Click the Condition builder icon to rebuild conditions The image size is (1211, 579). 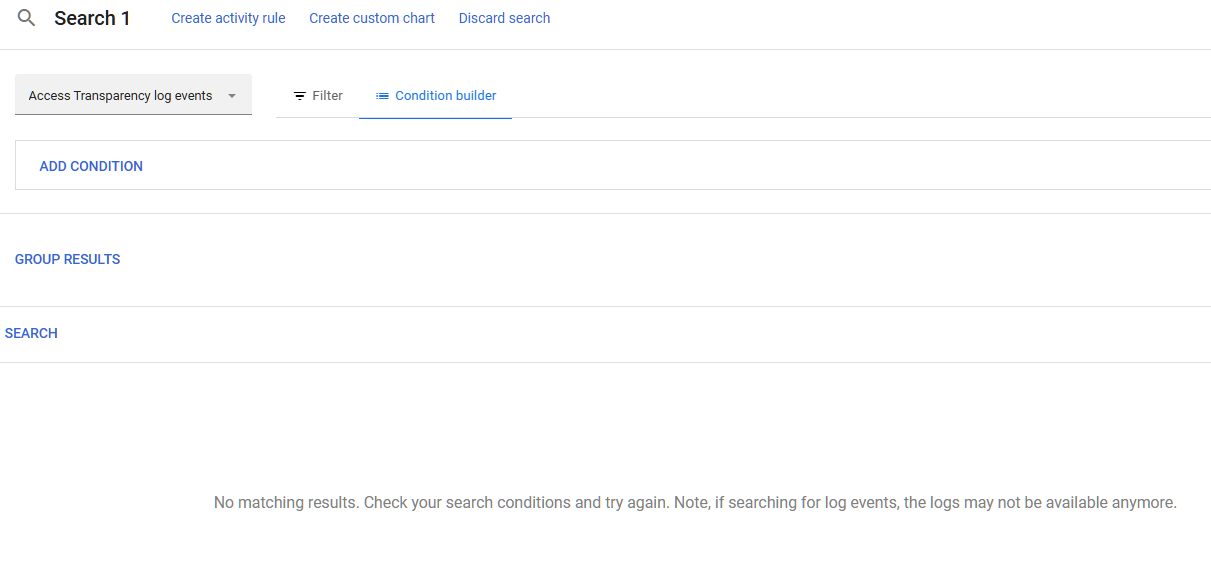382,95
